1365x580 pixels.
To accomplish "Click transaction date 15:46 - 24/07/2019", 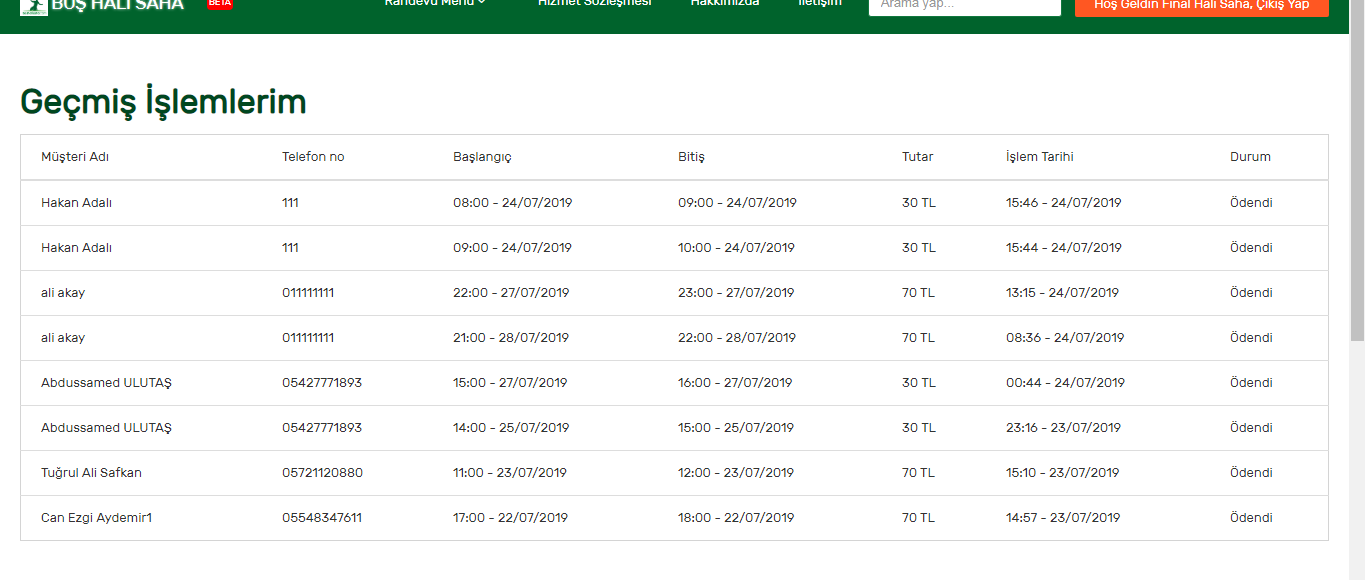I will [1064, 203].
